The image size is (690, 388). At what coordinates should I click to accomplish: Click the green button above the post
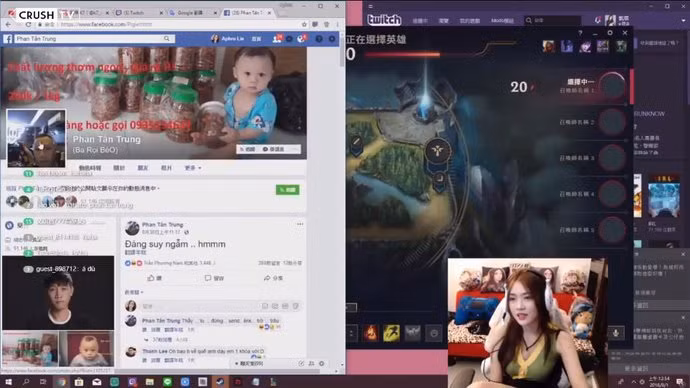[287, 190]
